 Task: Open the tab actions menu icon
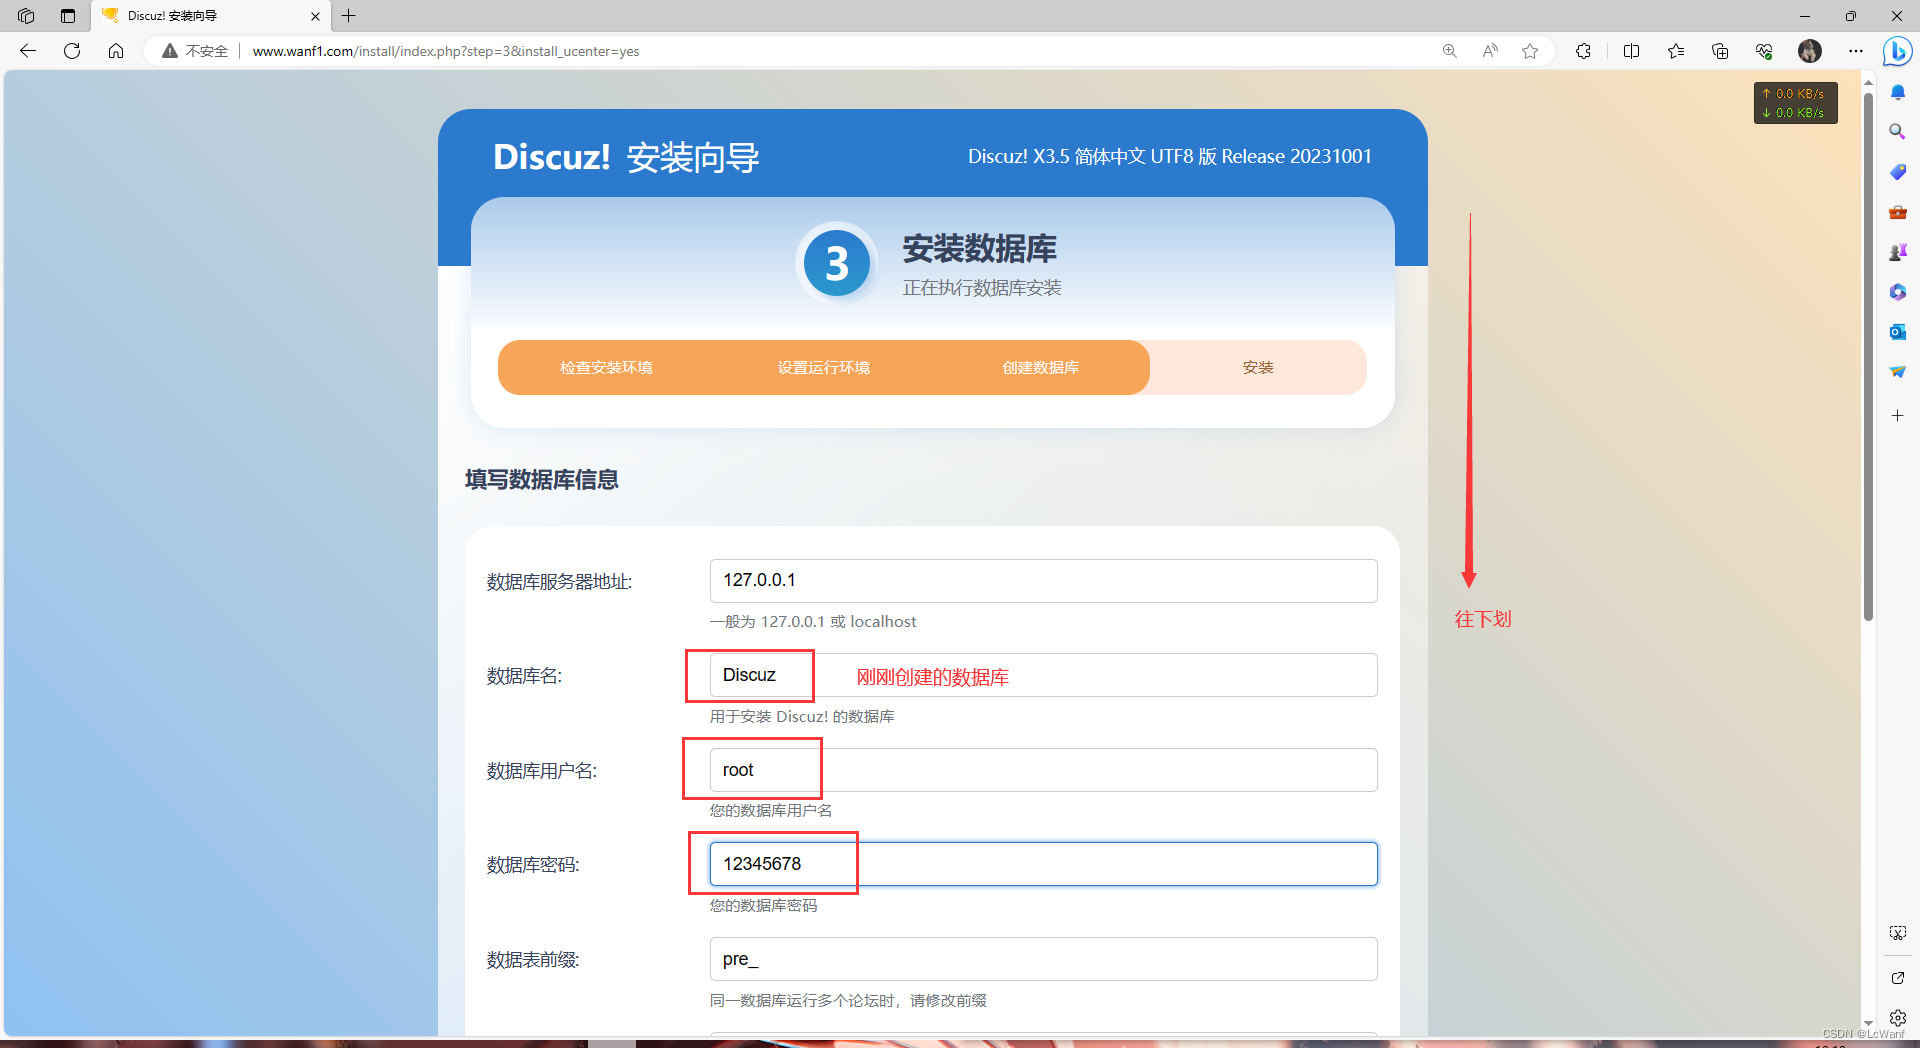pyautogui.click(x=68, y=16)
